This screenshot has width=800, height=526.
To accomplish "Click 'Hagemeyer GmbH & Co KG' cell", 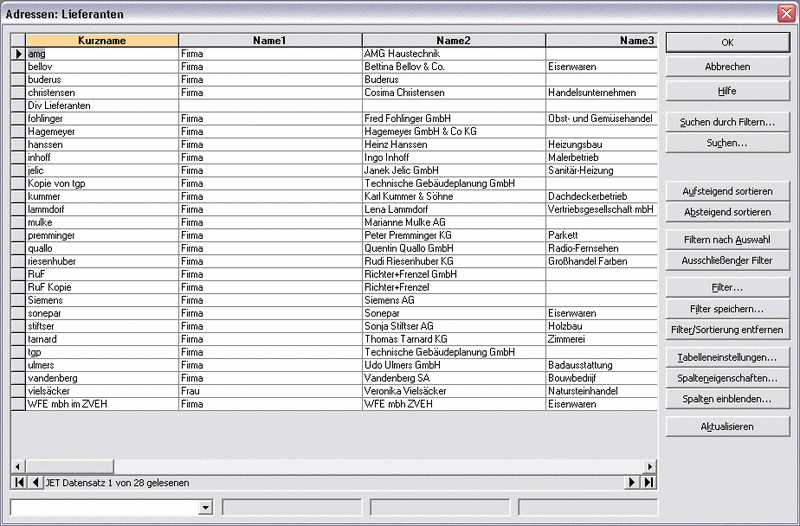I will (x=454, y=131).
